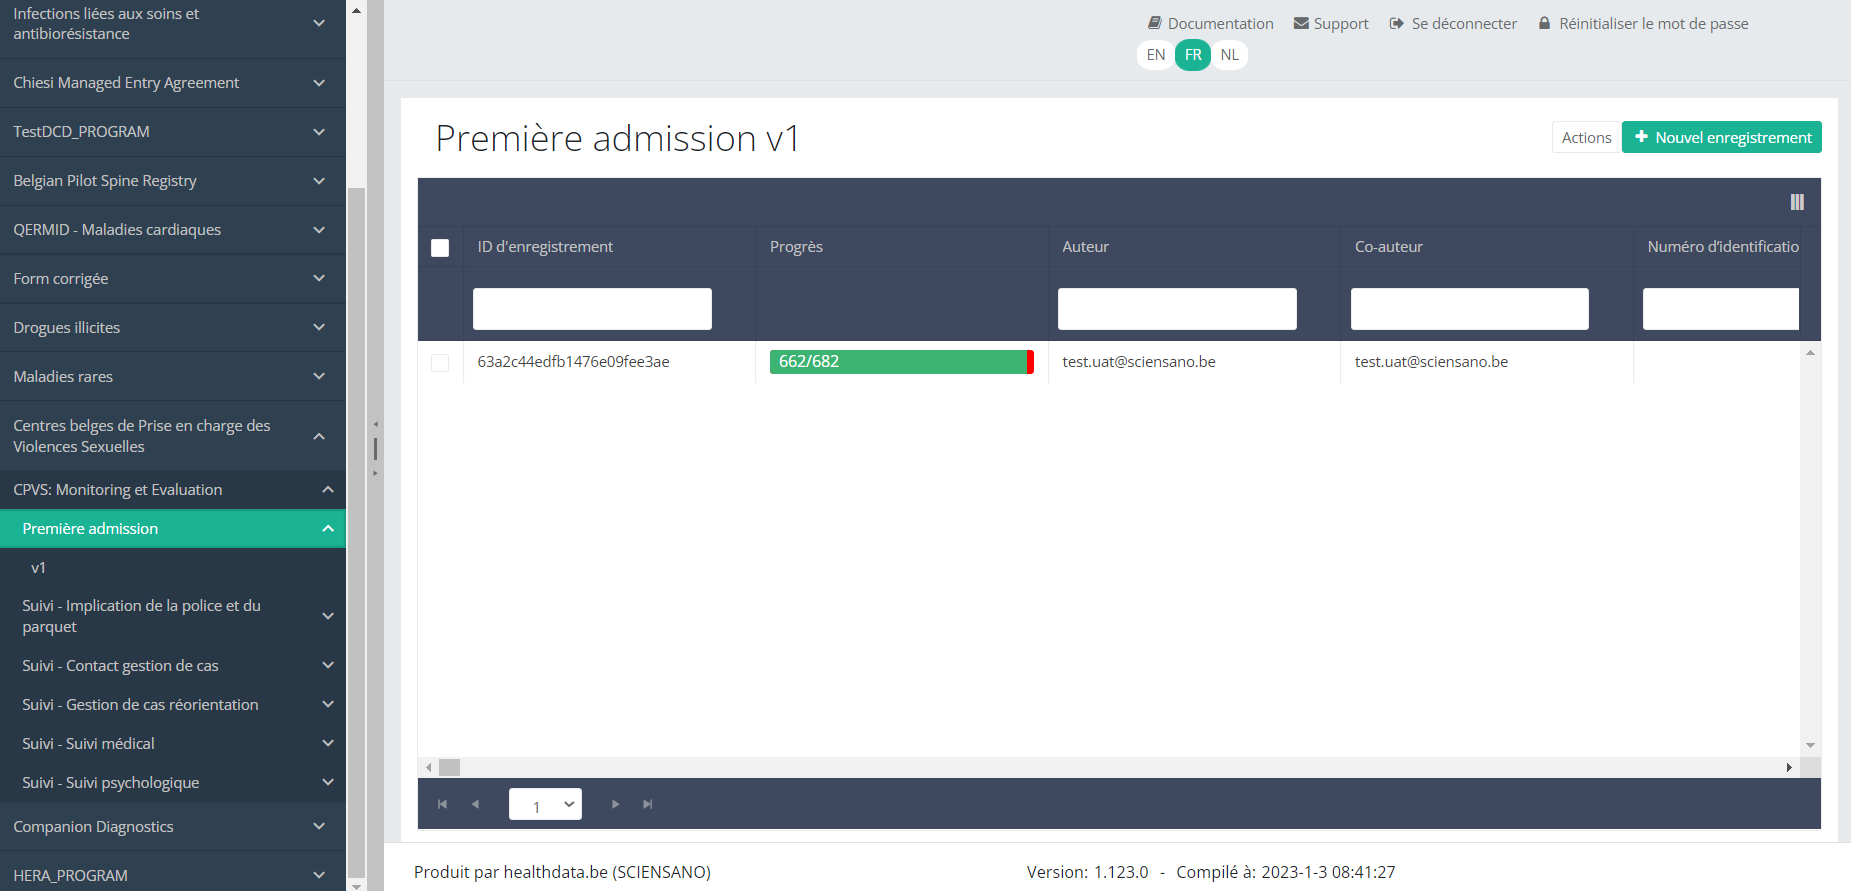Go to the next page of records
The width and height of the screenshot is (1851, 891).
tap(615, 804)
